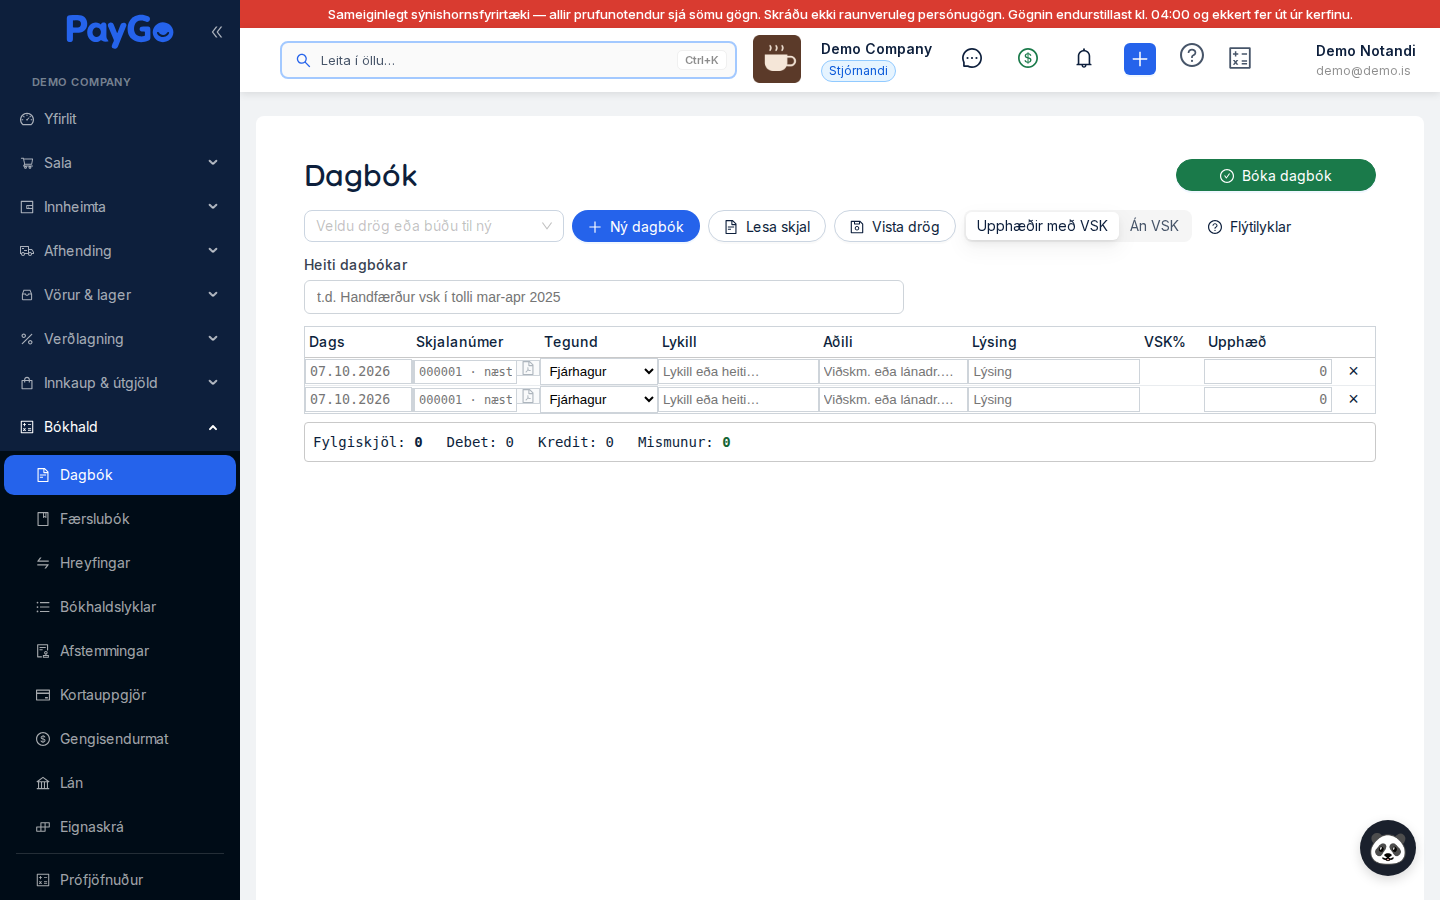The width and height of the screenshot is (1440, 900).
Task: Open Tegund dropdown in first row
Action: (x=599, y=371)
